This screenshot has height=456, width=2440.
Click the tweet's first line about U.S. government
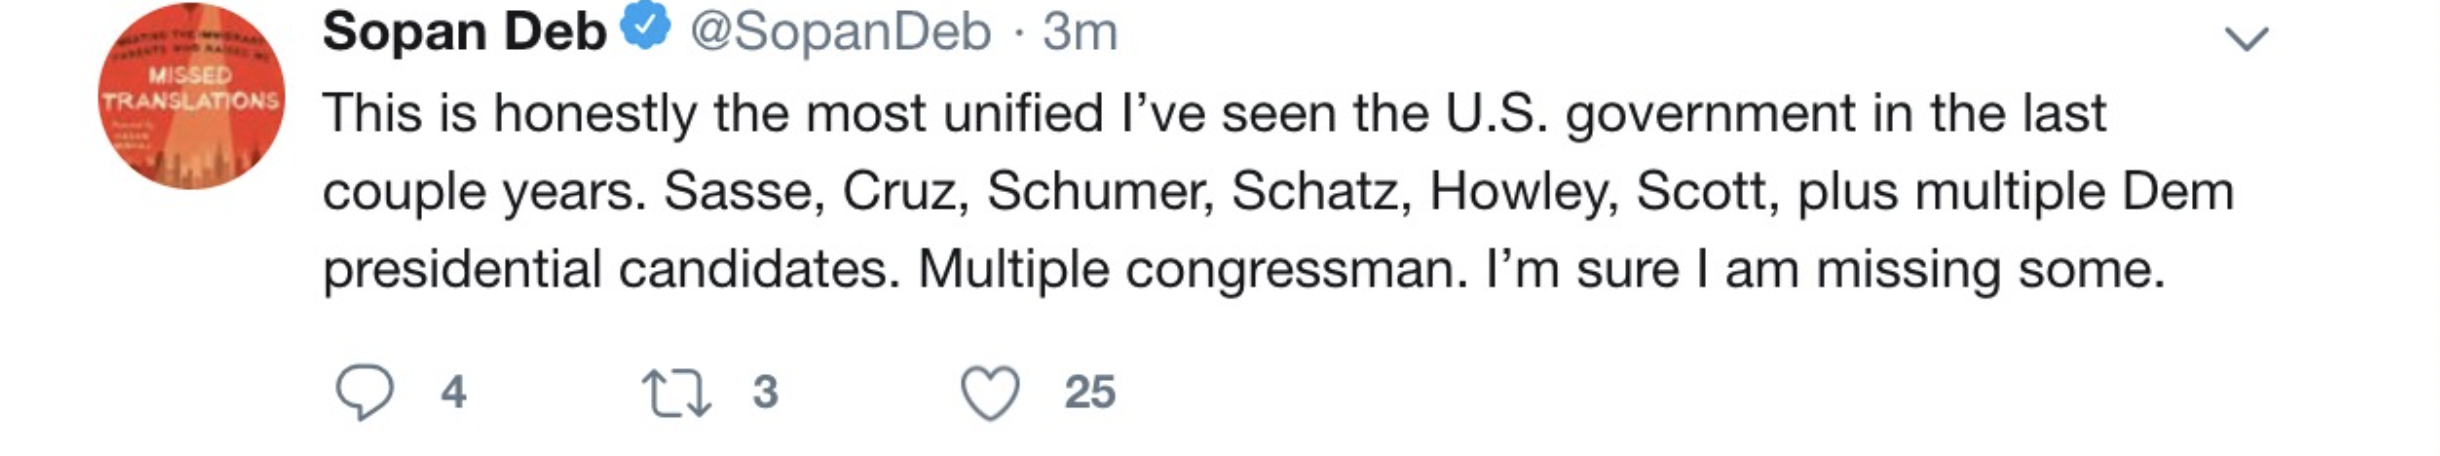point(1214,113)
